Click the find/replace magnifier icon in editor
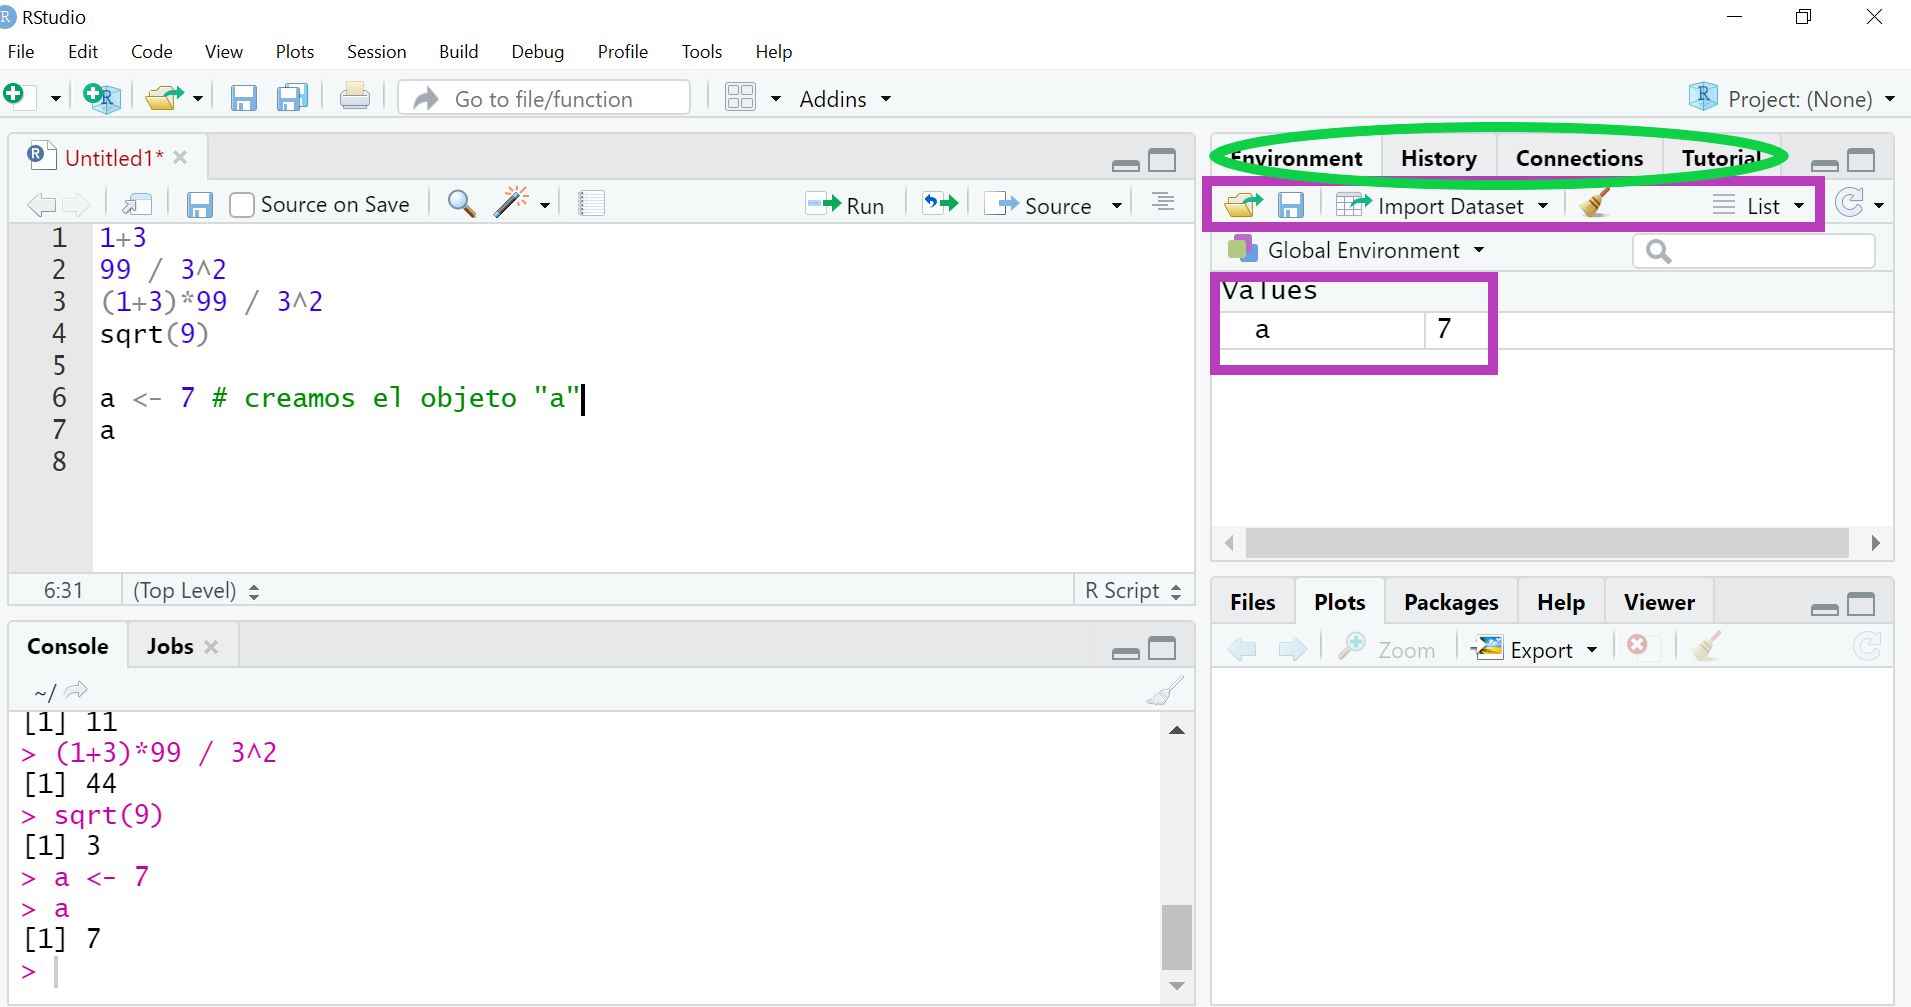Viewport: 1911px width, 1007px height. (x=461, y=204)
